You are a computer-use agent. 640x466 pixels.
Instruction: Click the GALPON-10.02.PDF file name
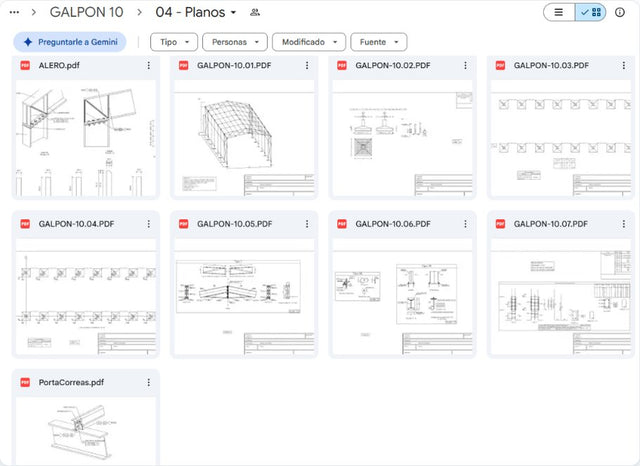(393, 65)
